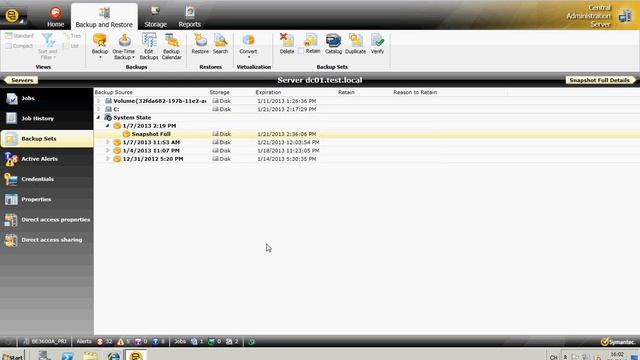640x360 pixels.
Task: Click the Backup ribbon icon
Action: [x=100, y=40]
